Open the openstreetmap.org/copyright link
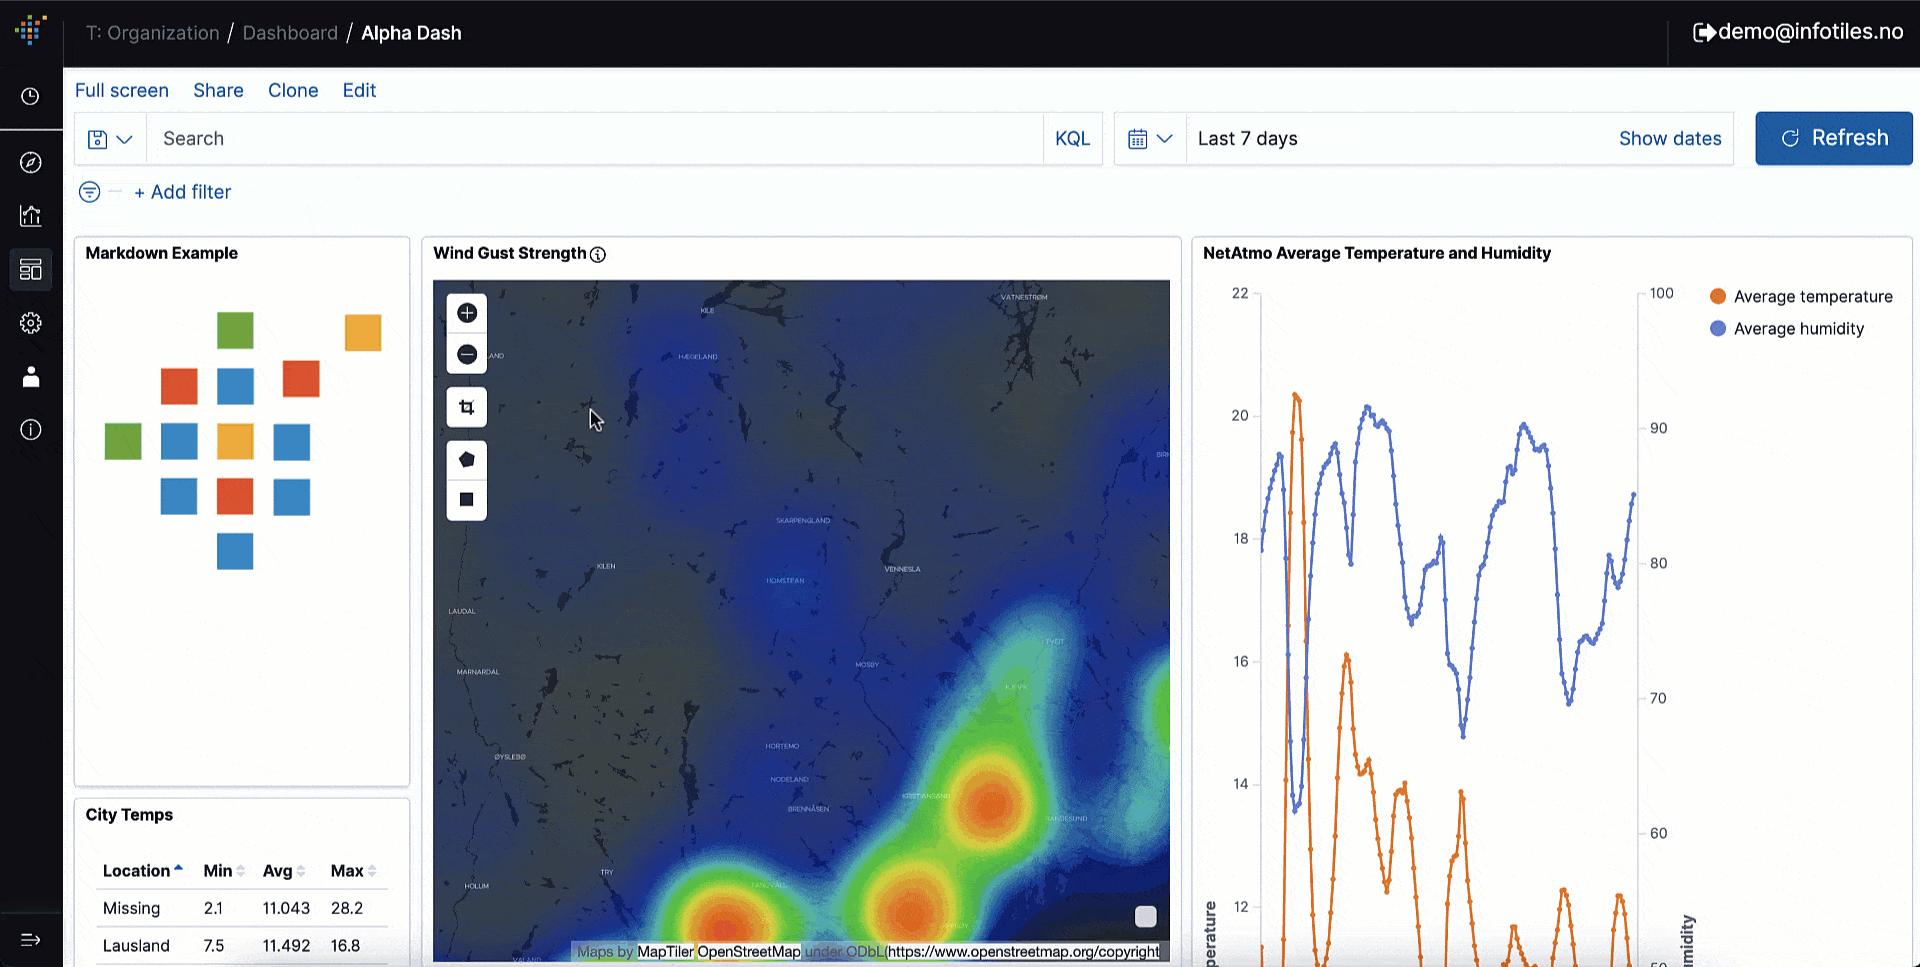Viewport: 1920px width, 967px height. (1023, 952)
